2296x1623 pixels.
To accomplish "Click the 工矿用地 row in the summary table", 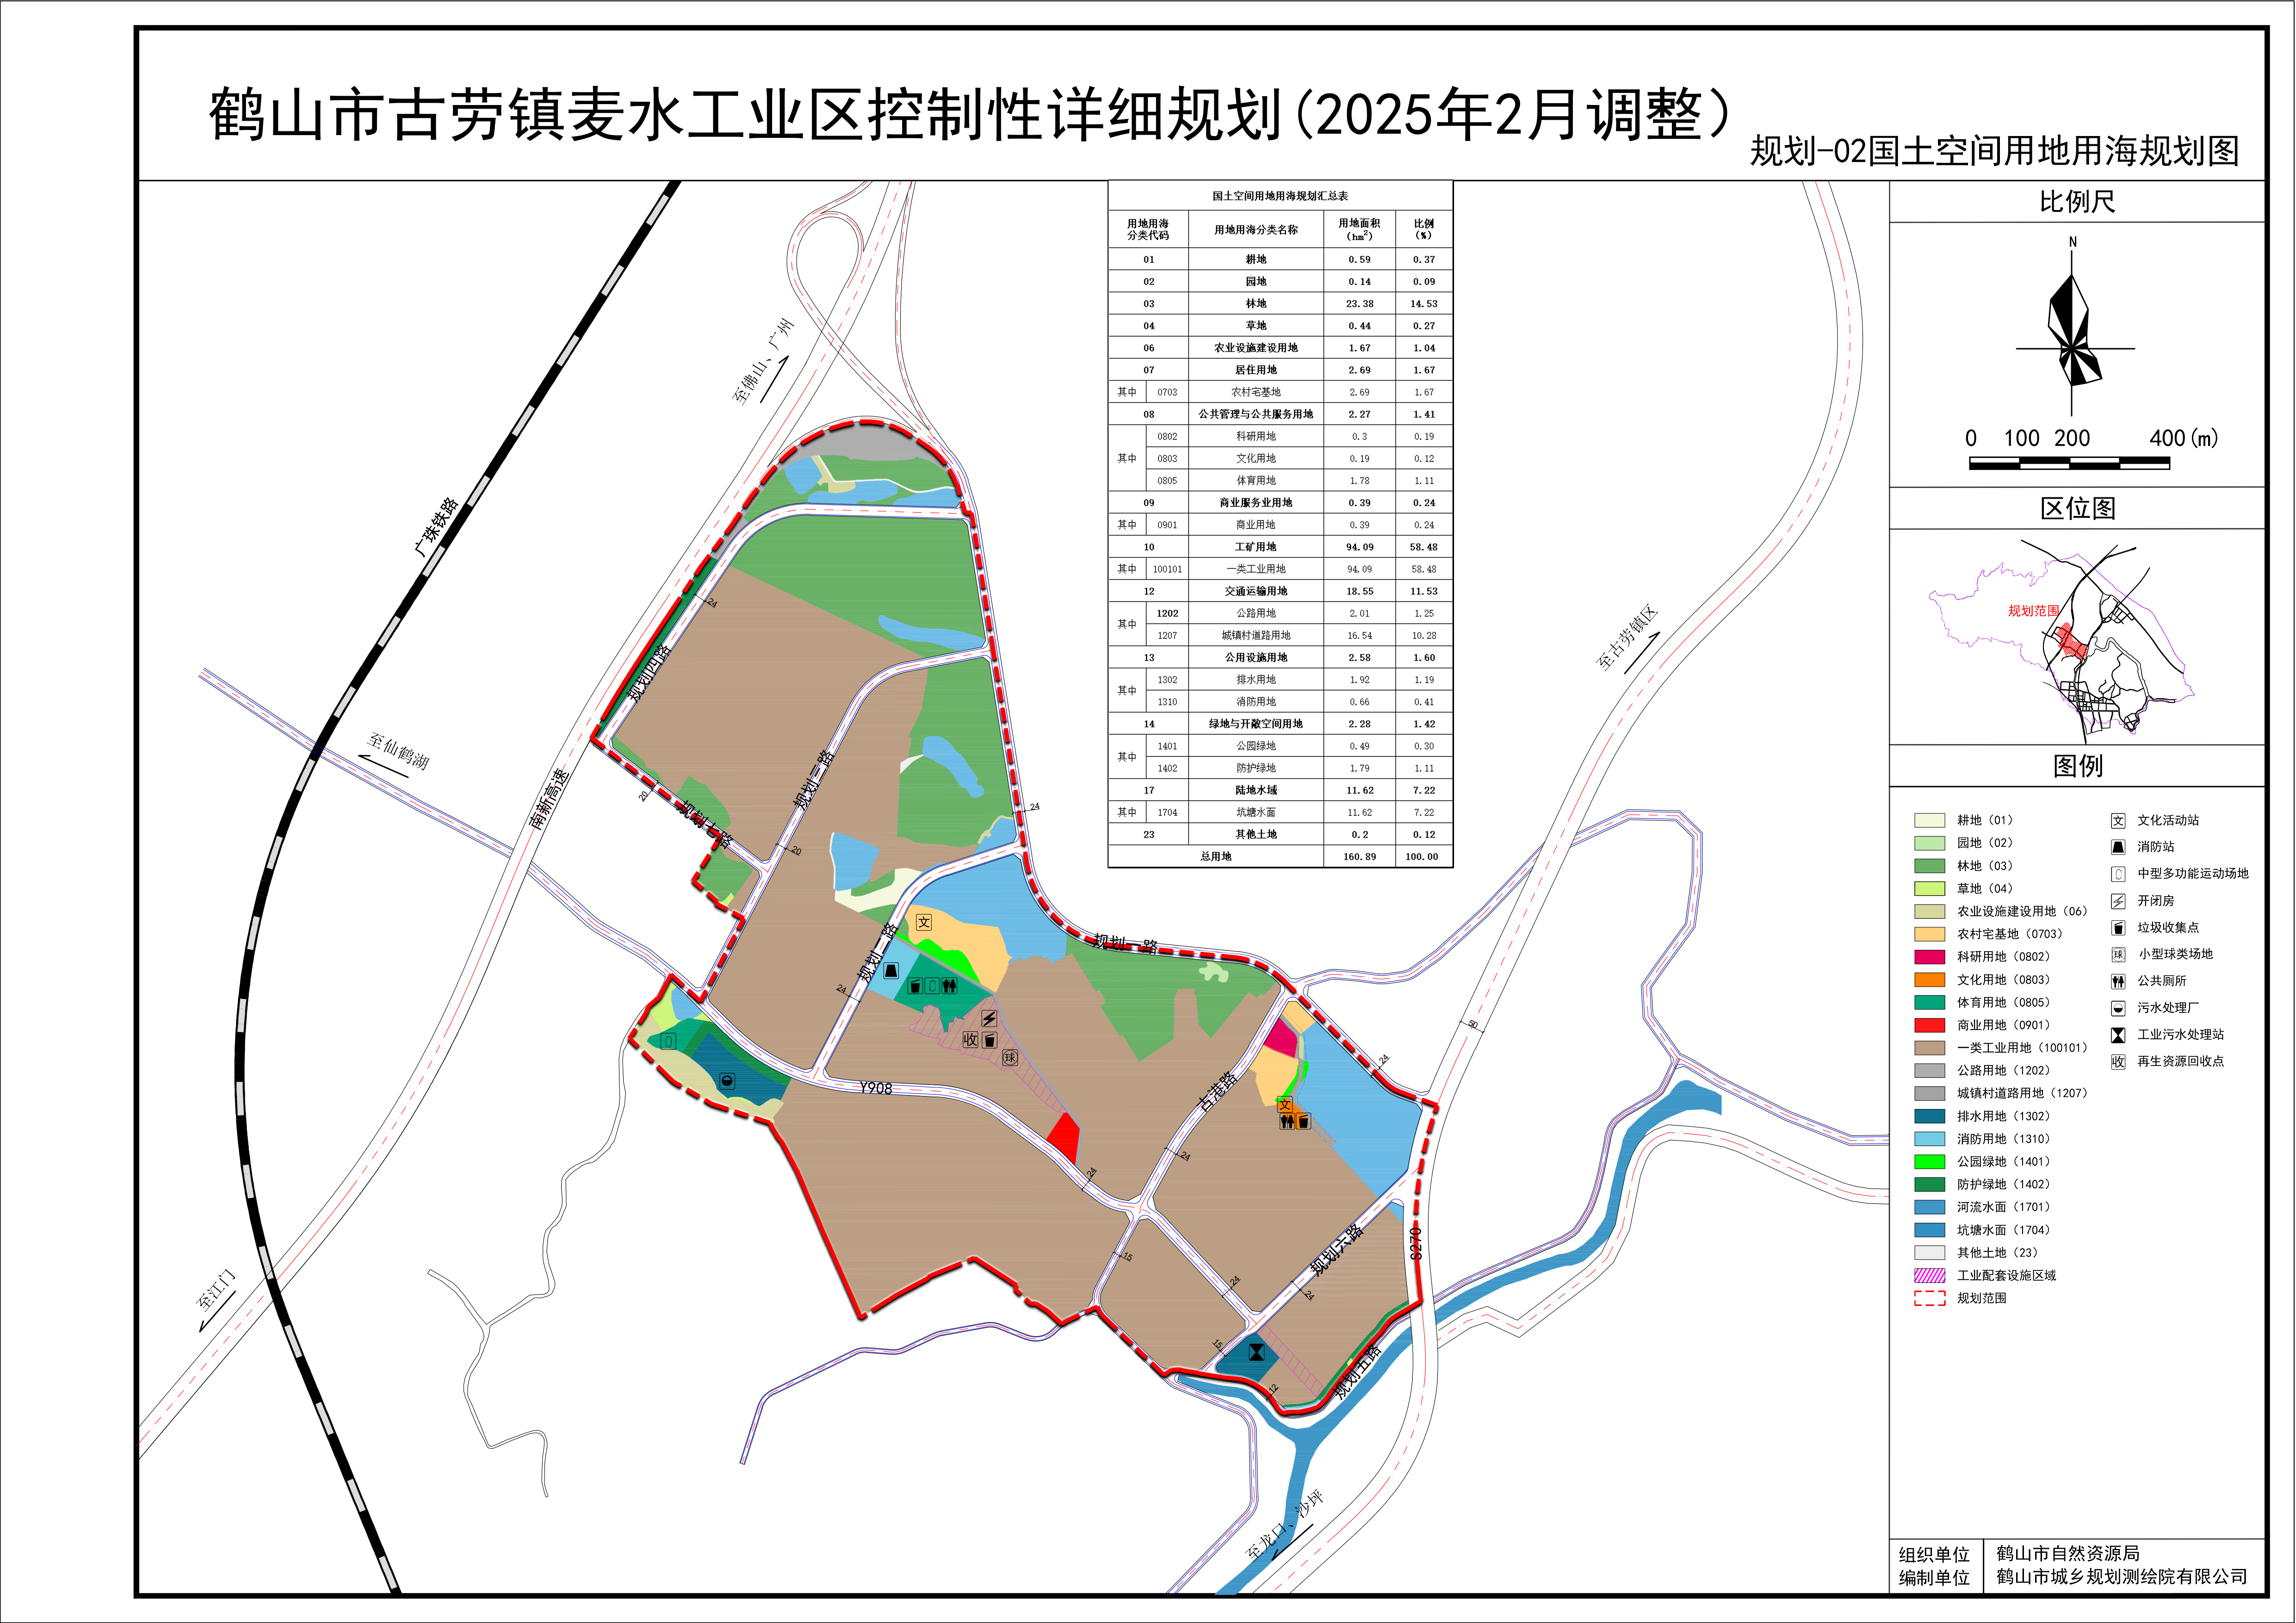I will pyautogui.click(x=1256, y=547).
